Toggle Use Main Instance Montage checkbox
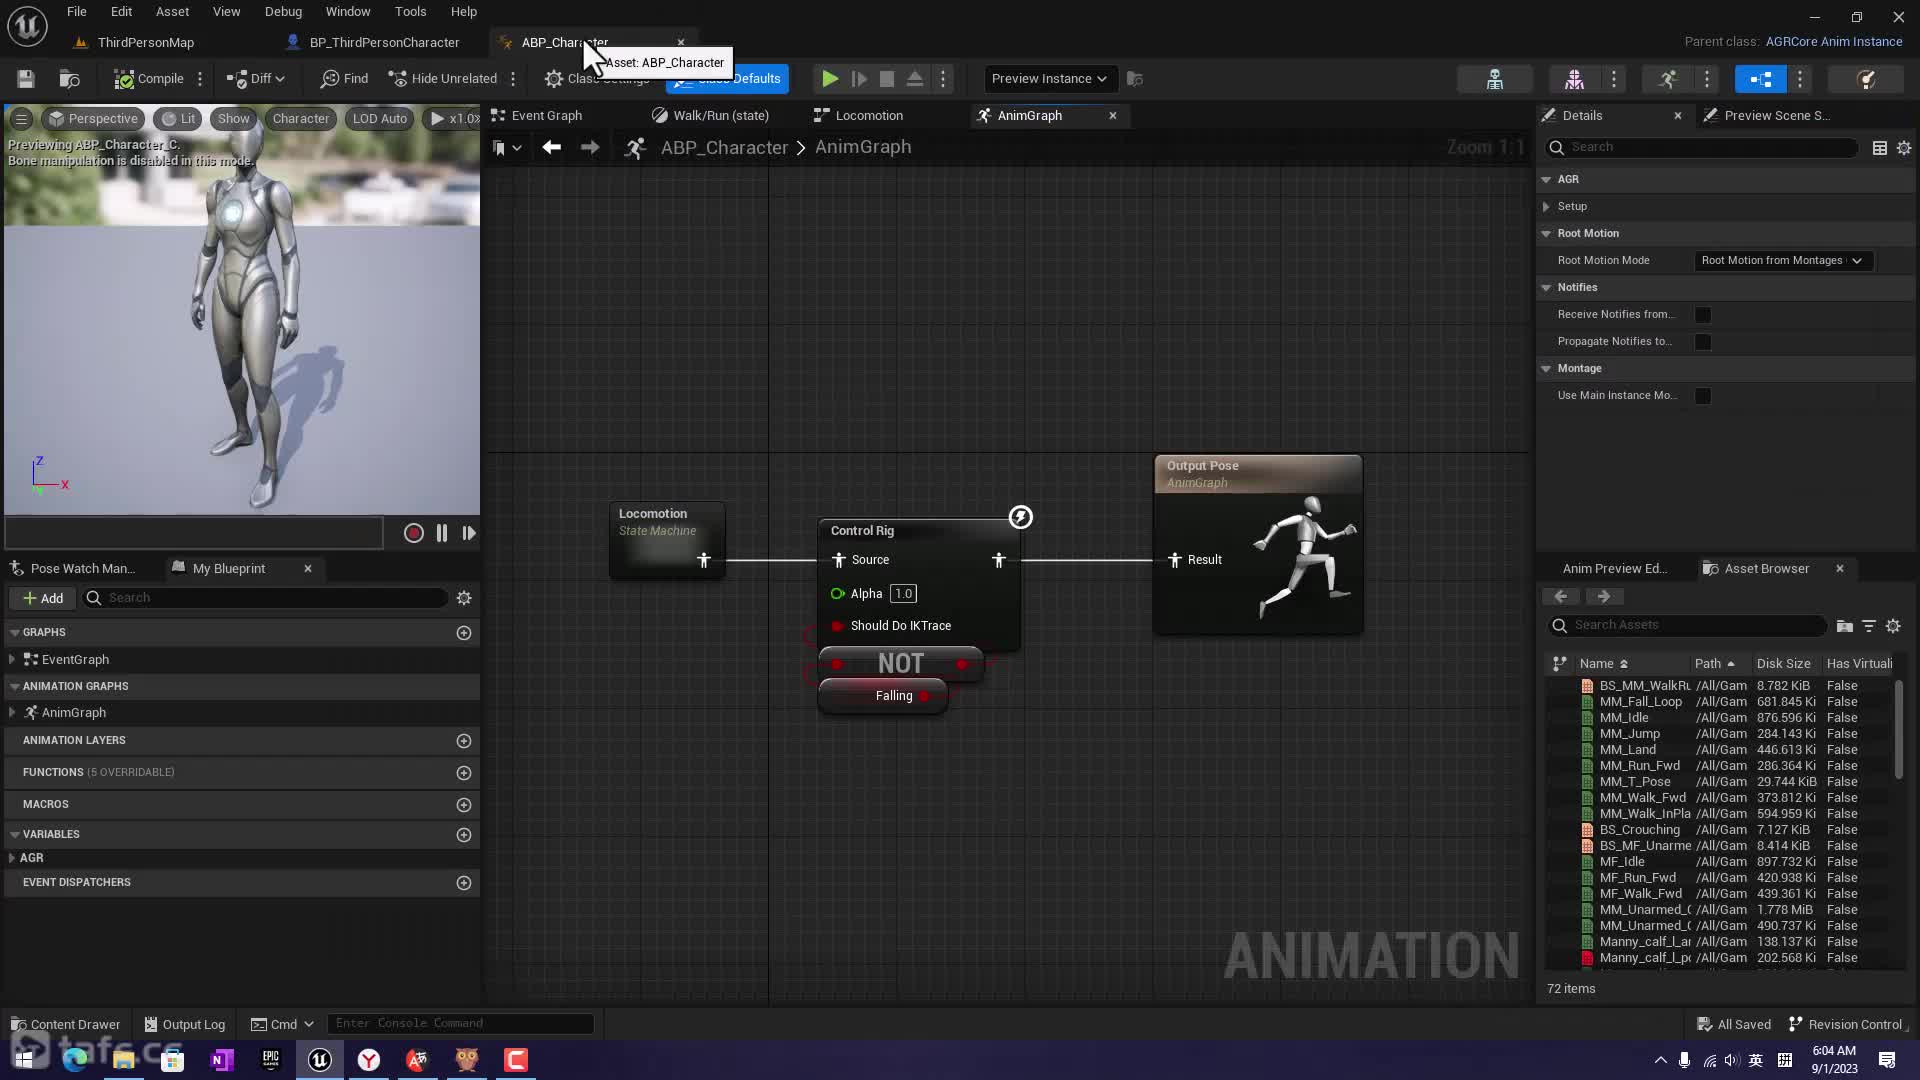 [x=1702, y=396]
